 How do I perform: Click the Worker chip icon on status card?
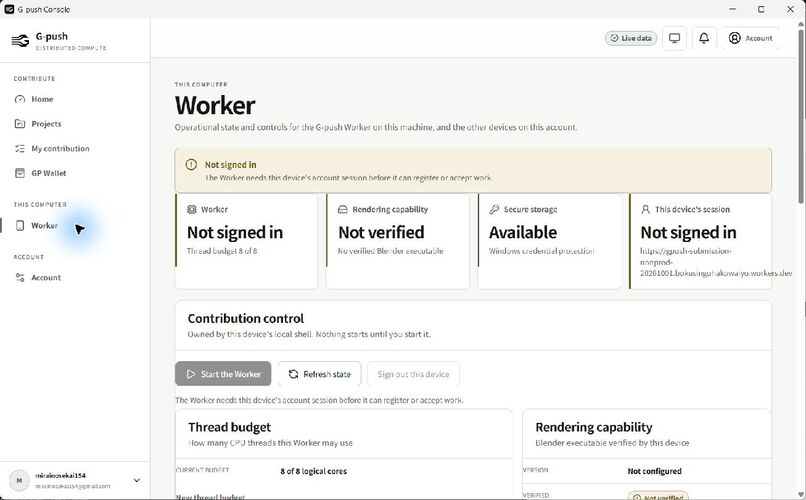(x=192, y=210)
